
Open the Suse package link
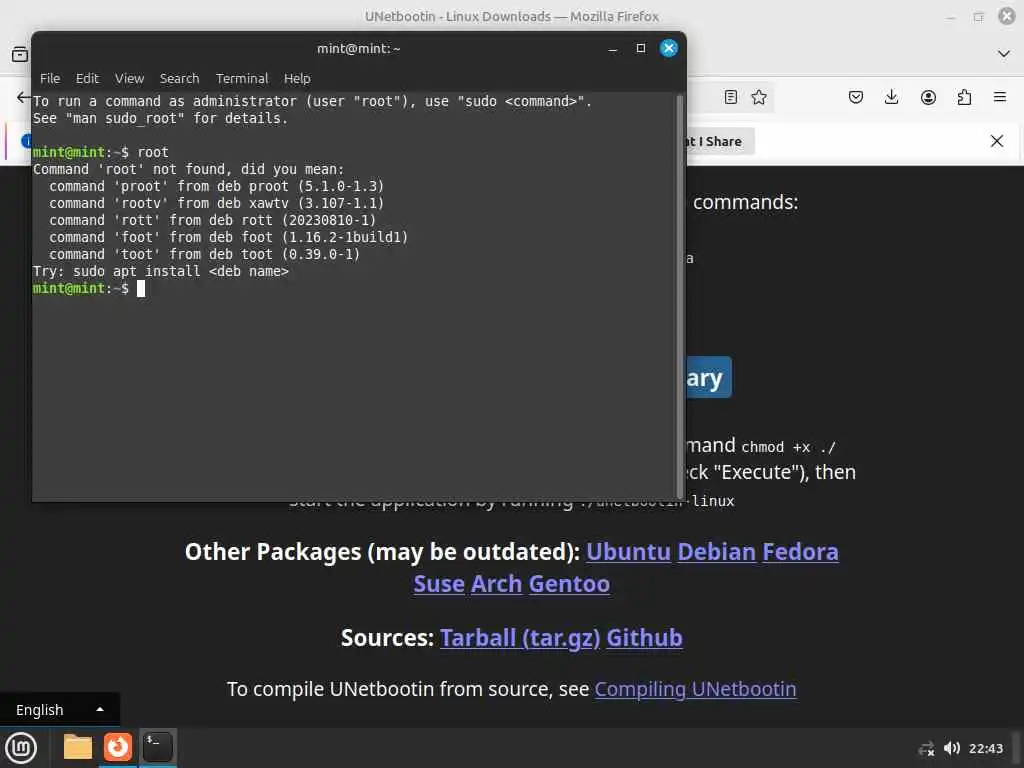click(x=439, y=584)
